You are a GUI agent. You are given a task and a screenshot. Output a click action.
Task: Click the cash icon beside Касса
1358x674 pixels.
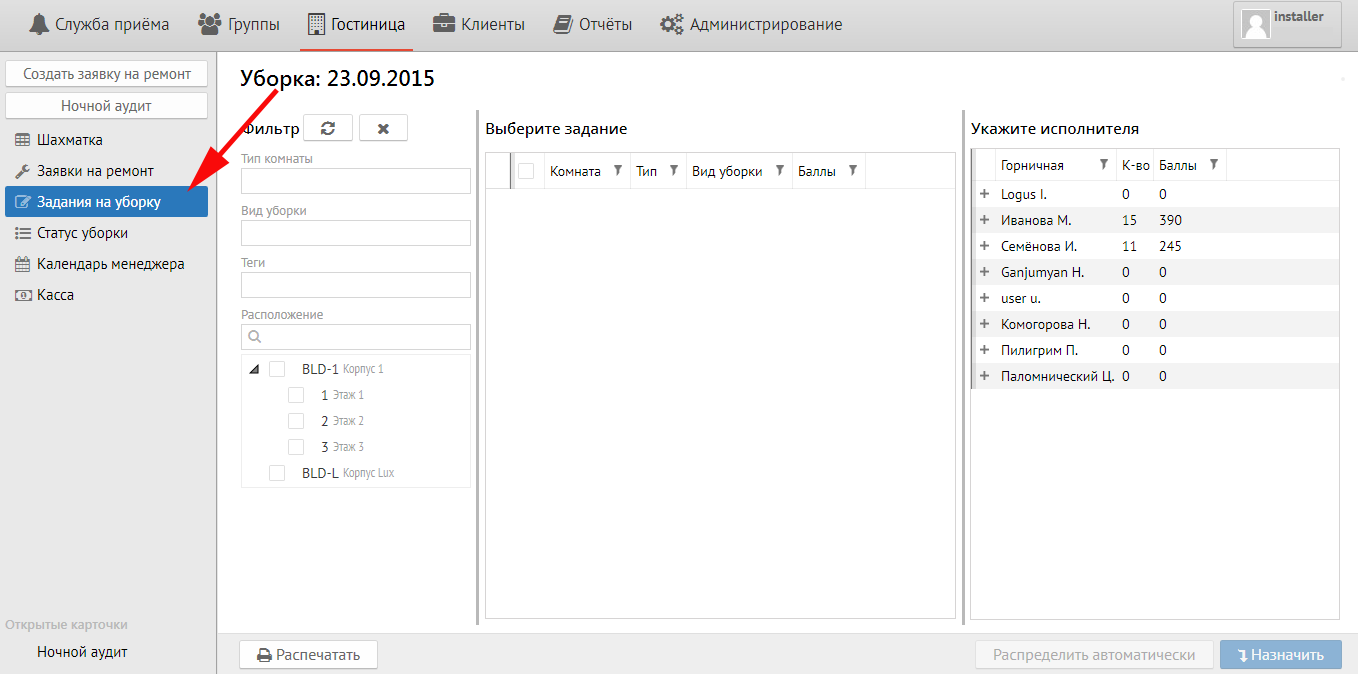coord(22,295)
